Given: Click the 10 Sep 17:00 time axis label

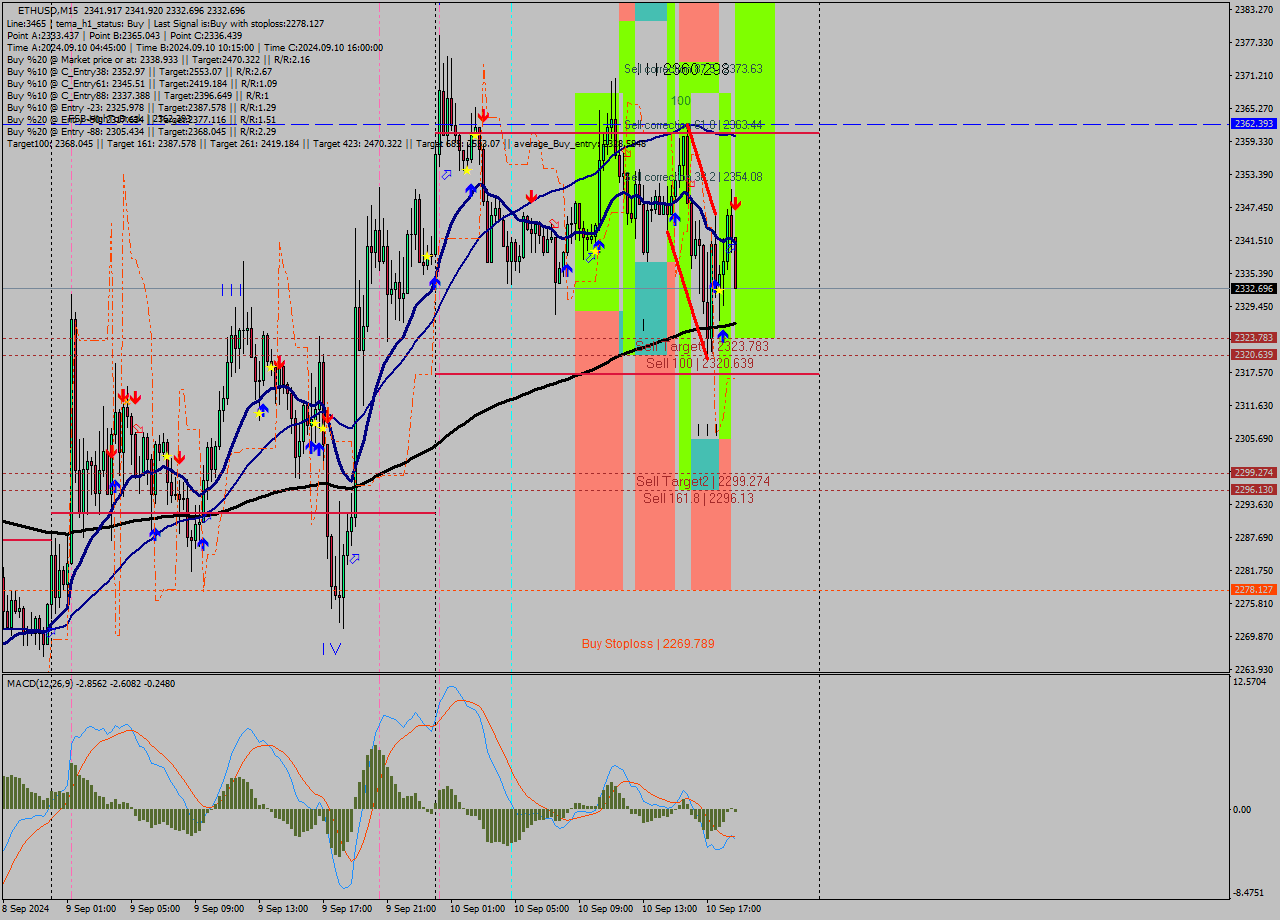Looking at the screenshot, I should 736,909.
